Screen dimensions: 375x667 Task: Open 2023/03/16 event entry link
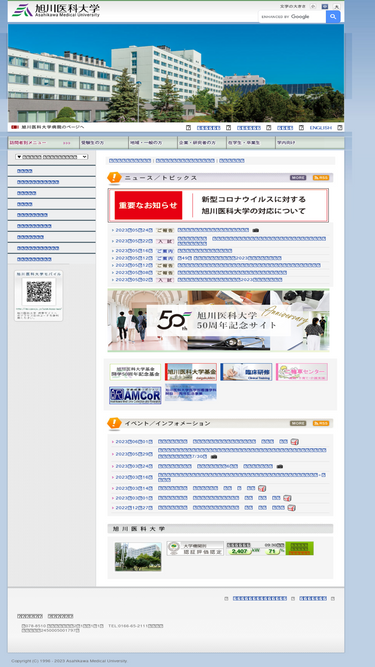point(242,477)
